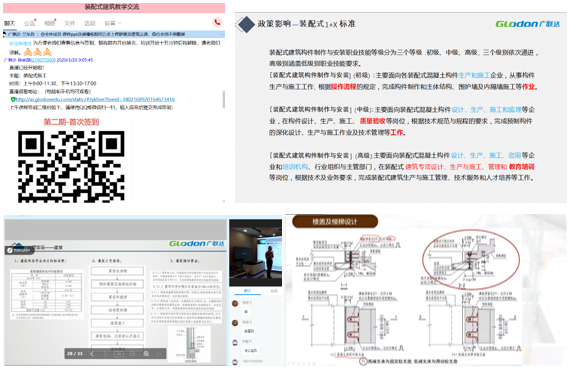Open the 活动 tab
The height and width of the screenshot is (373, 576).
tap(89, 23)
